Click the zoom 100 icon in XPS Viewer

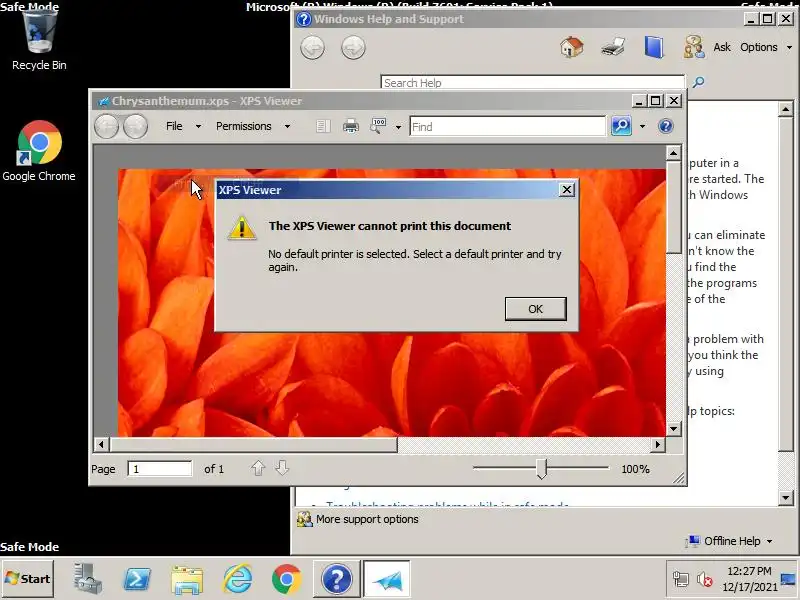point(378,126)
